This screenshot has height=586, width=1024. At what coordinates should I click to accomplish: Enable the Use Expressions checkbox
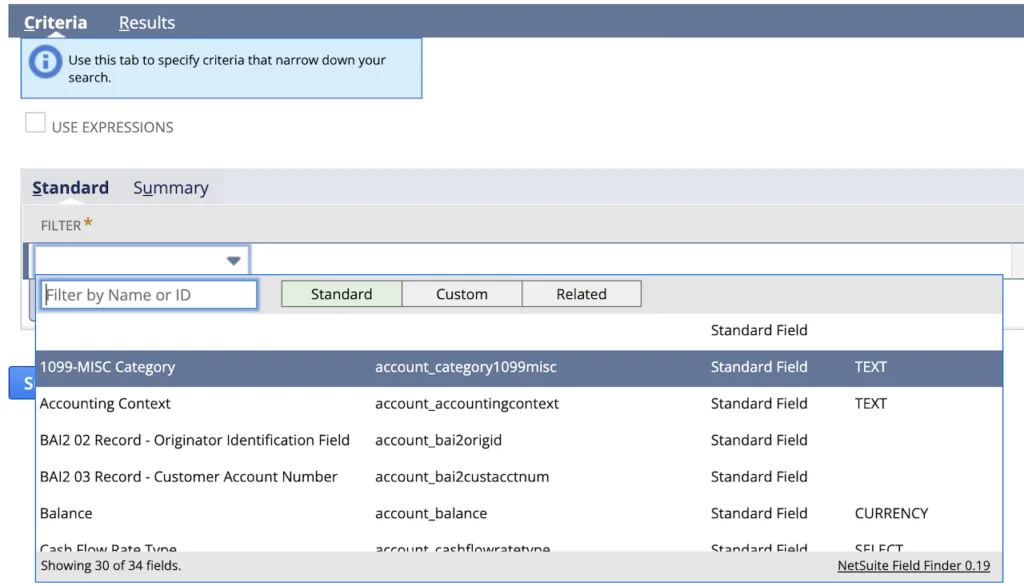click(35, 122)
